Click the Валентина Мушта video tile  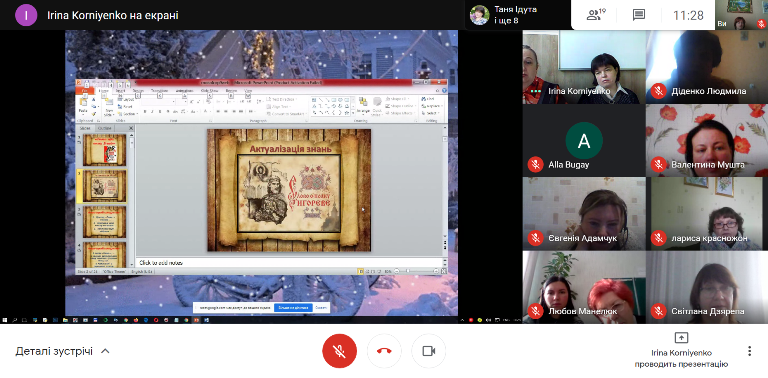(x=707, y=141)
